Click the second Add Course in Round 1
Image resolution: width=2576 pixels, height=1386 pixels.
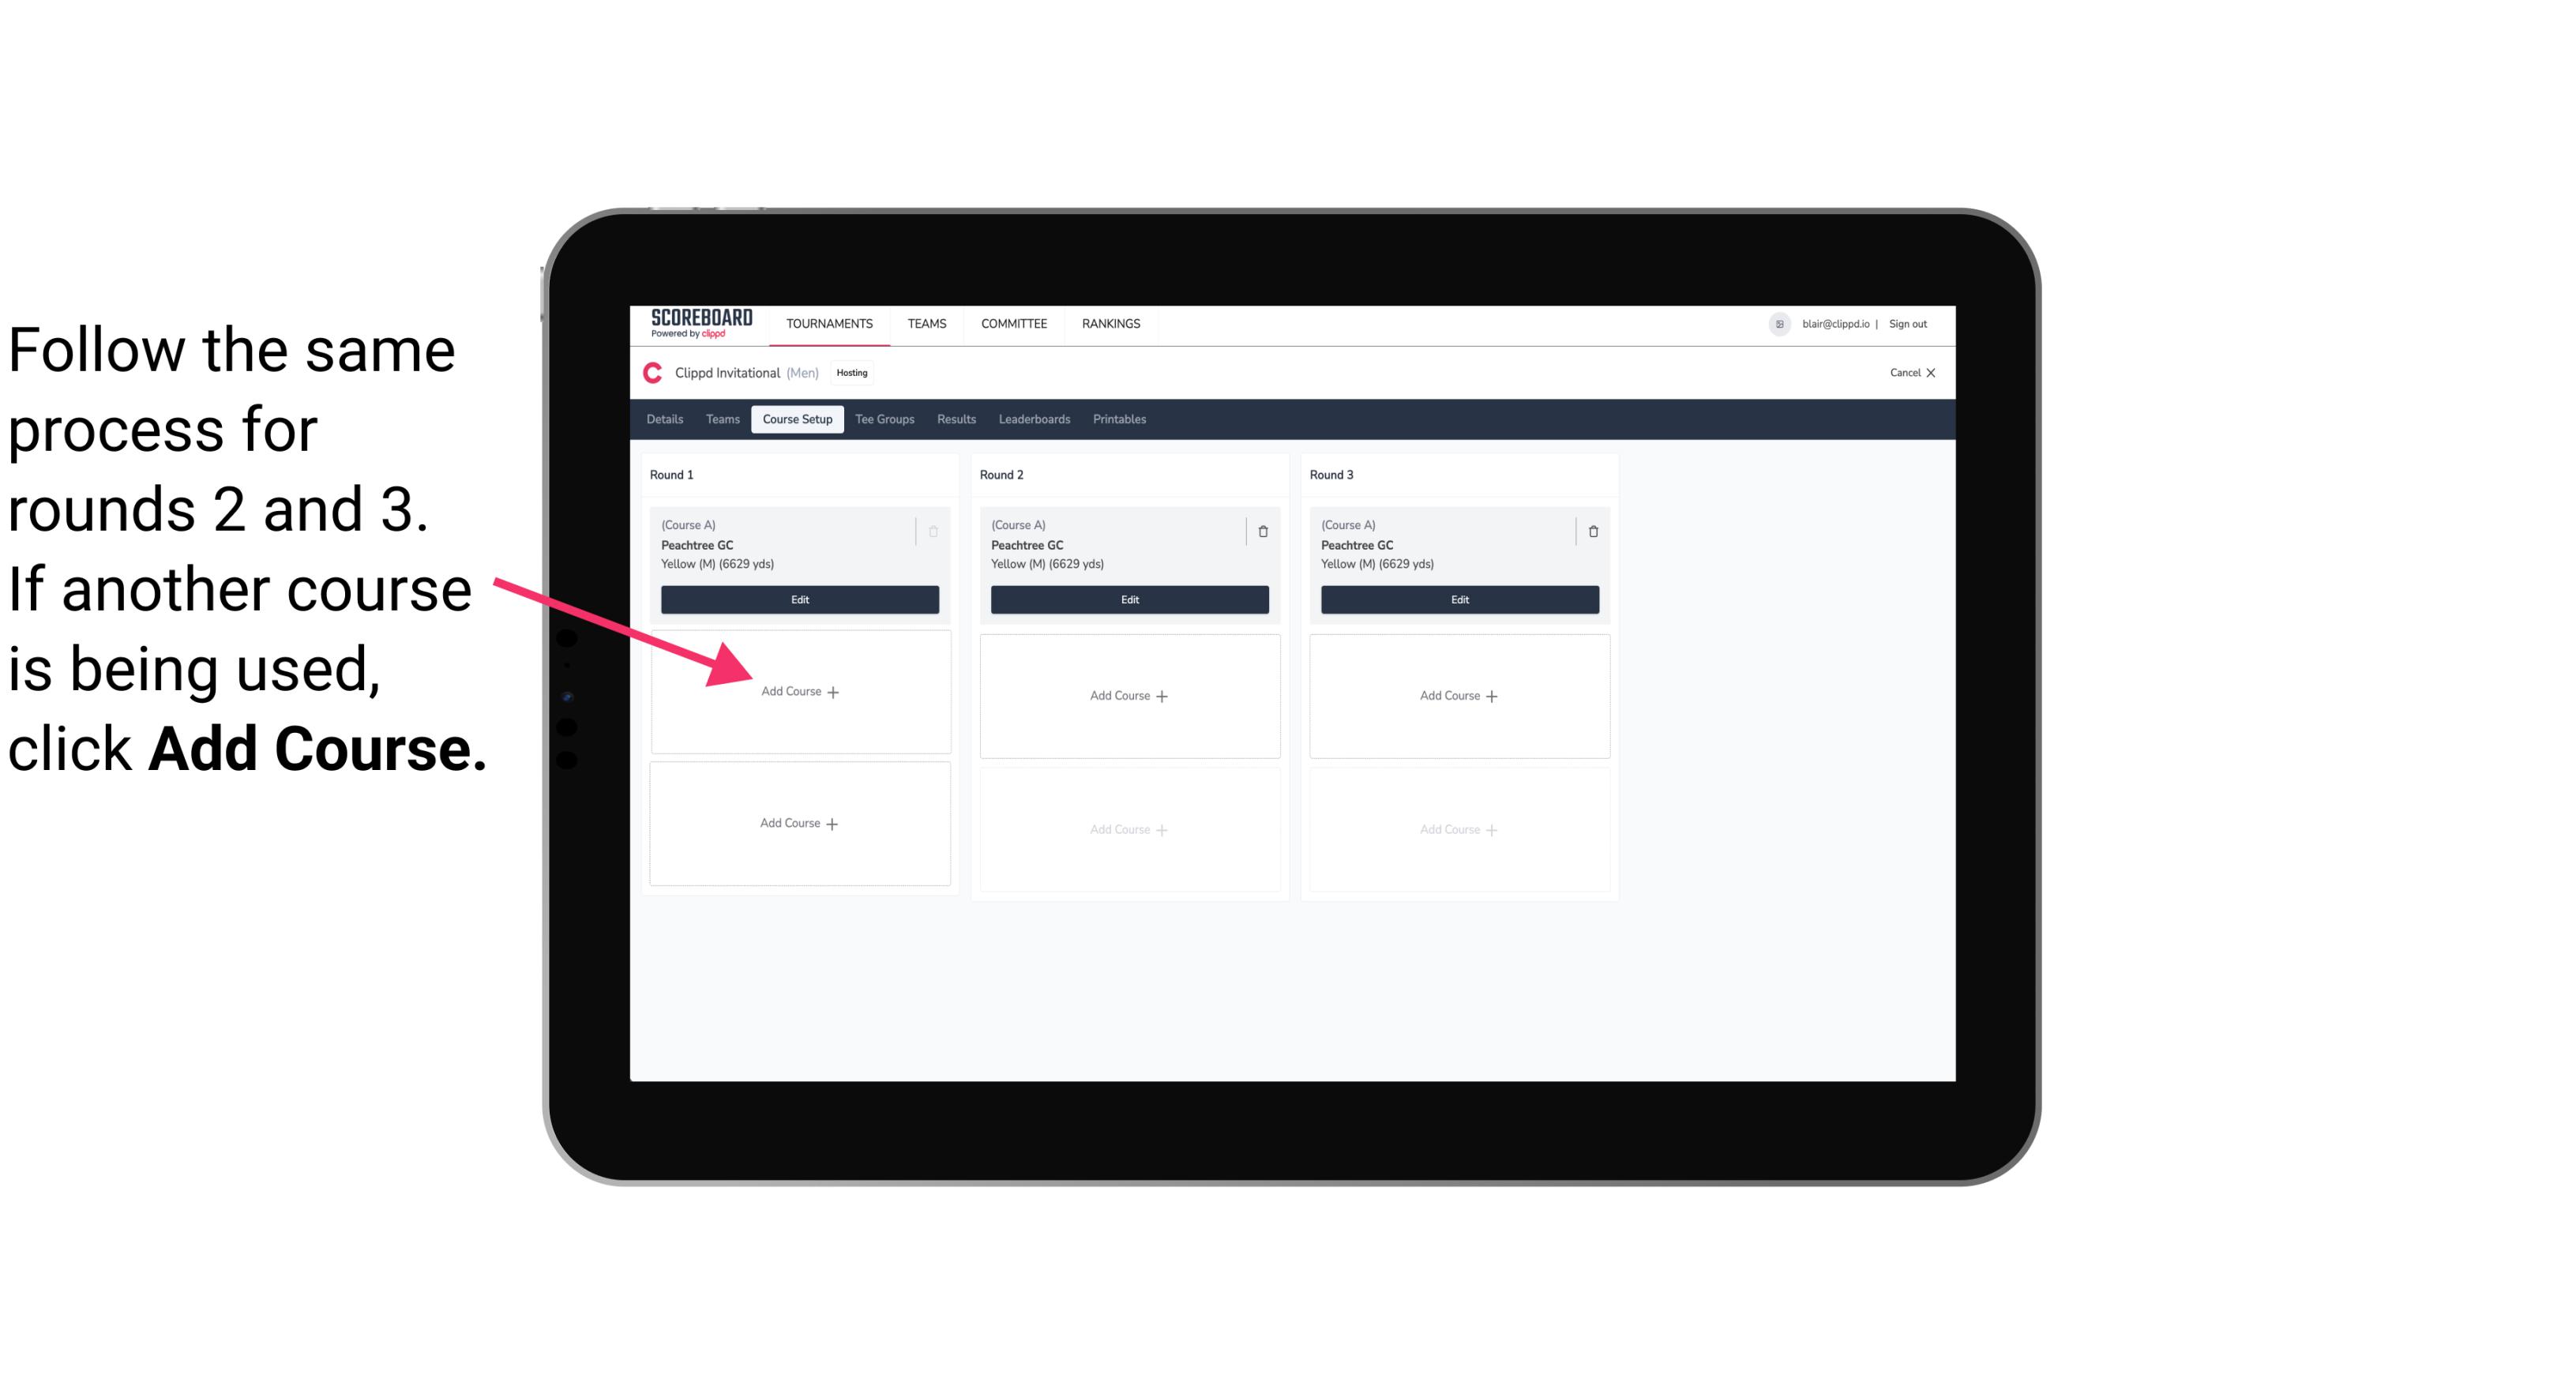(x=798, y=821)
